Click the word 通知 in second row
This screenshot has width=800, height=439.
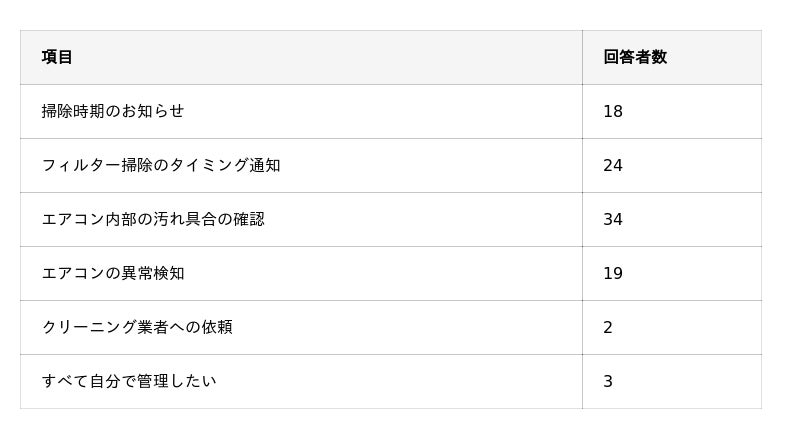[x=265, y=165]
